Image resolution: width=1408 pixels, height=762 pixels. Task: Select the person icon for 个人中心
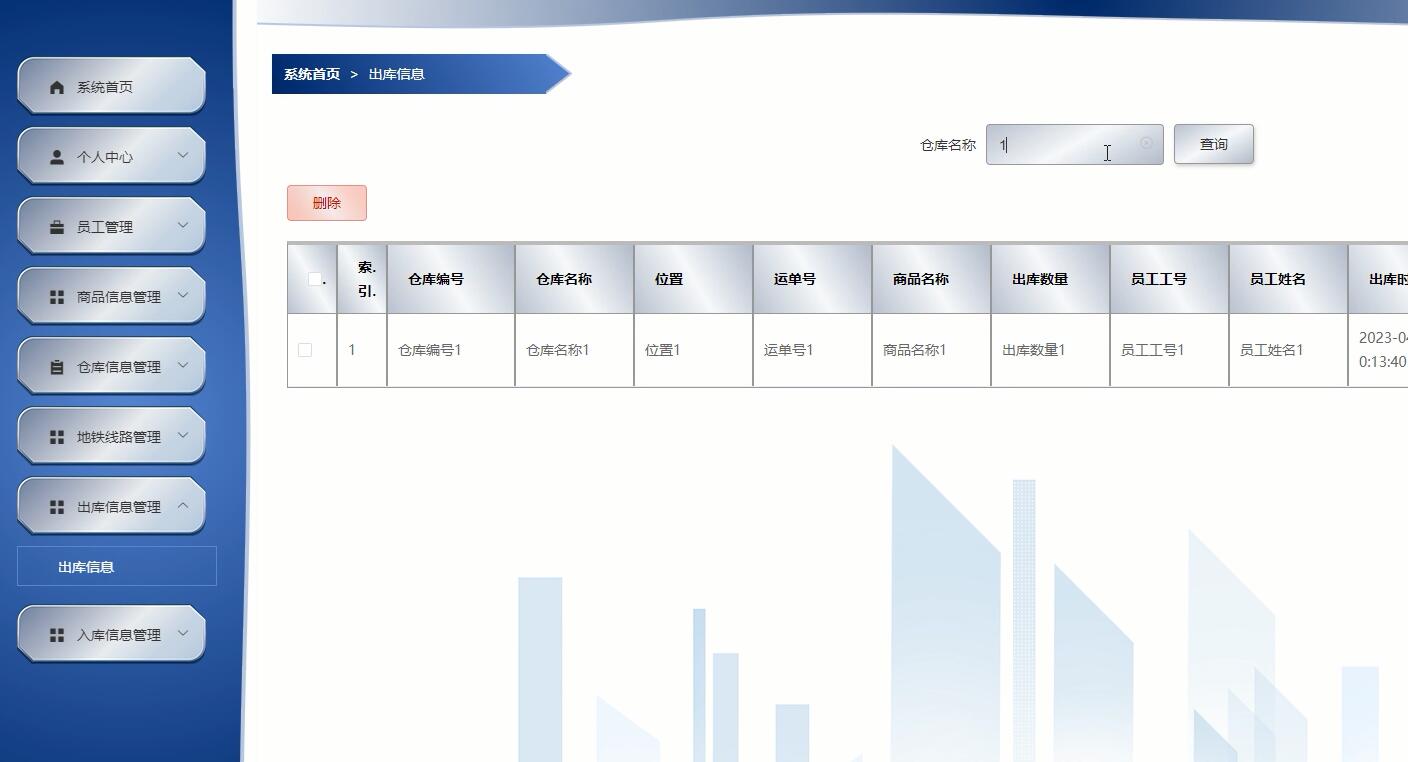pyautogui.click(x=56, y=156)
